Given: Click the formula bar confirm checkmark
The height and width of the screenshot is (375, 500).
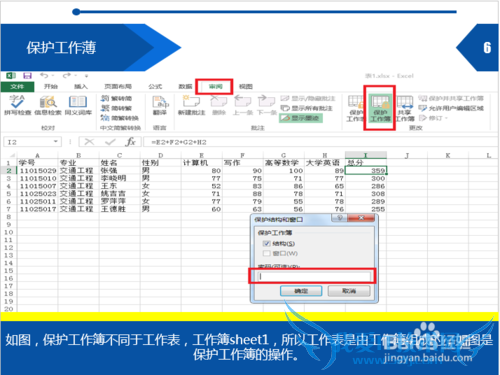Looking at the screenshot, I should tap(110, 142).
